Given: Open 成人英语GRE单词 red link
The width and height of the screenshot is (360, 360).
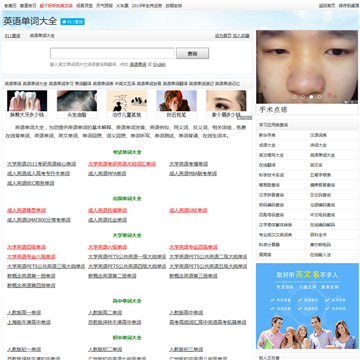Looking at the screenshot, I should coord(188,211).
